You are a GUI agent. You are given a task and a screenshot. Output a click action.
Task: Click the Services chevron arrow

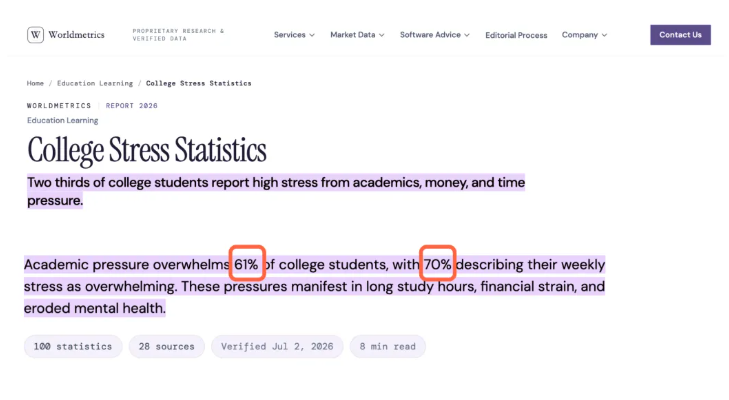click(312, 35)
